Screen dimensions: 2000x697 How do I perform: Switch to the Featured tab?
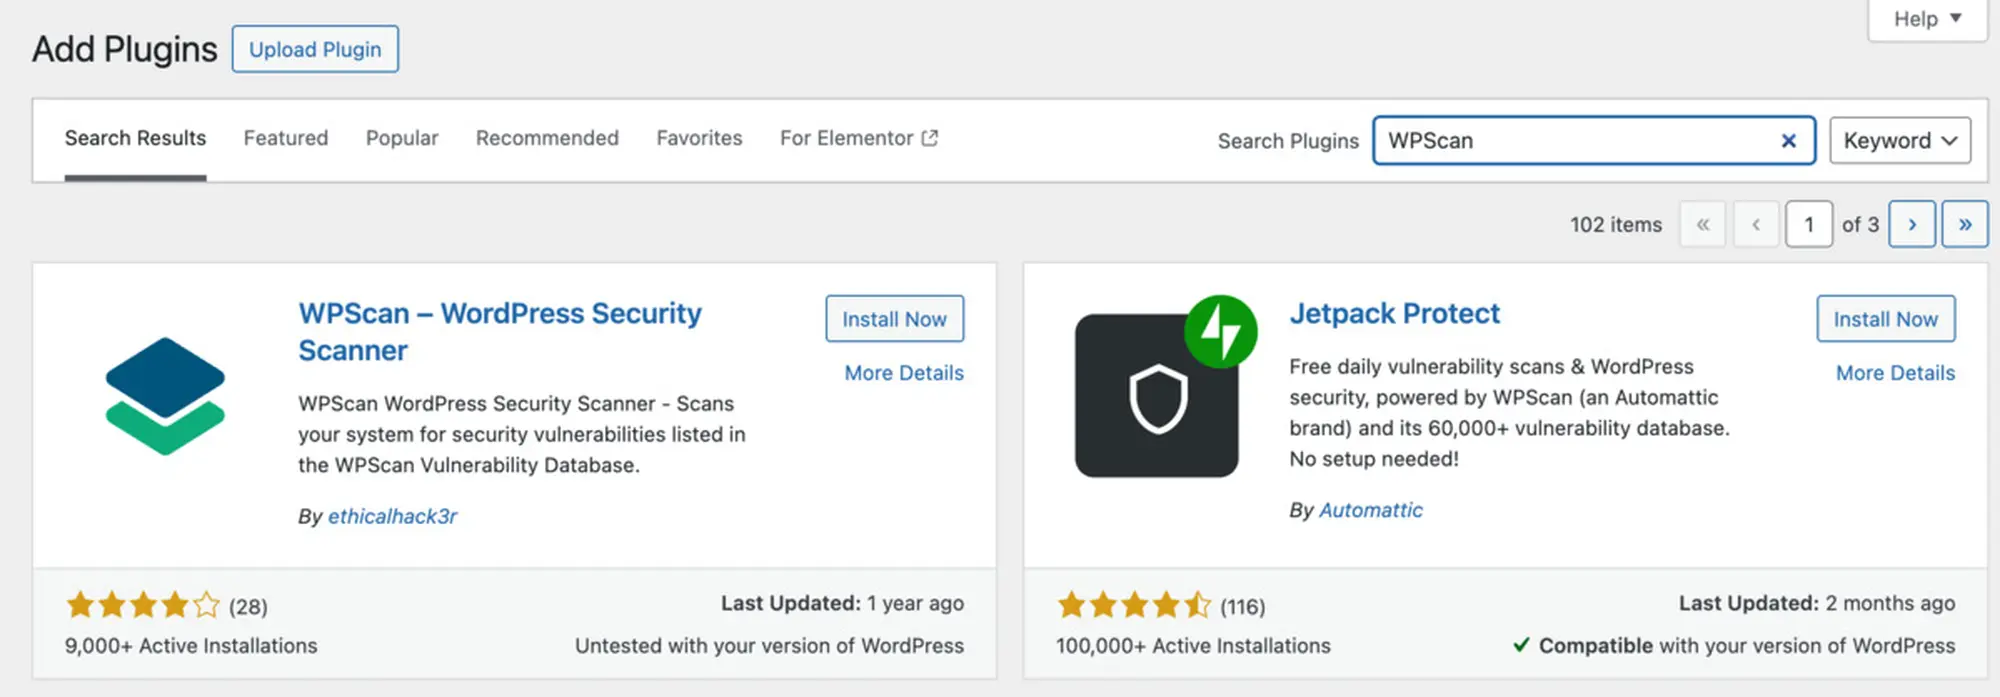[x=285, y=138]
